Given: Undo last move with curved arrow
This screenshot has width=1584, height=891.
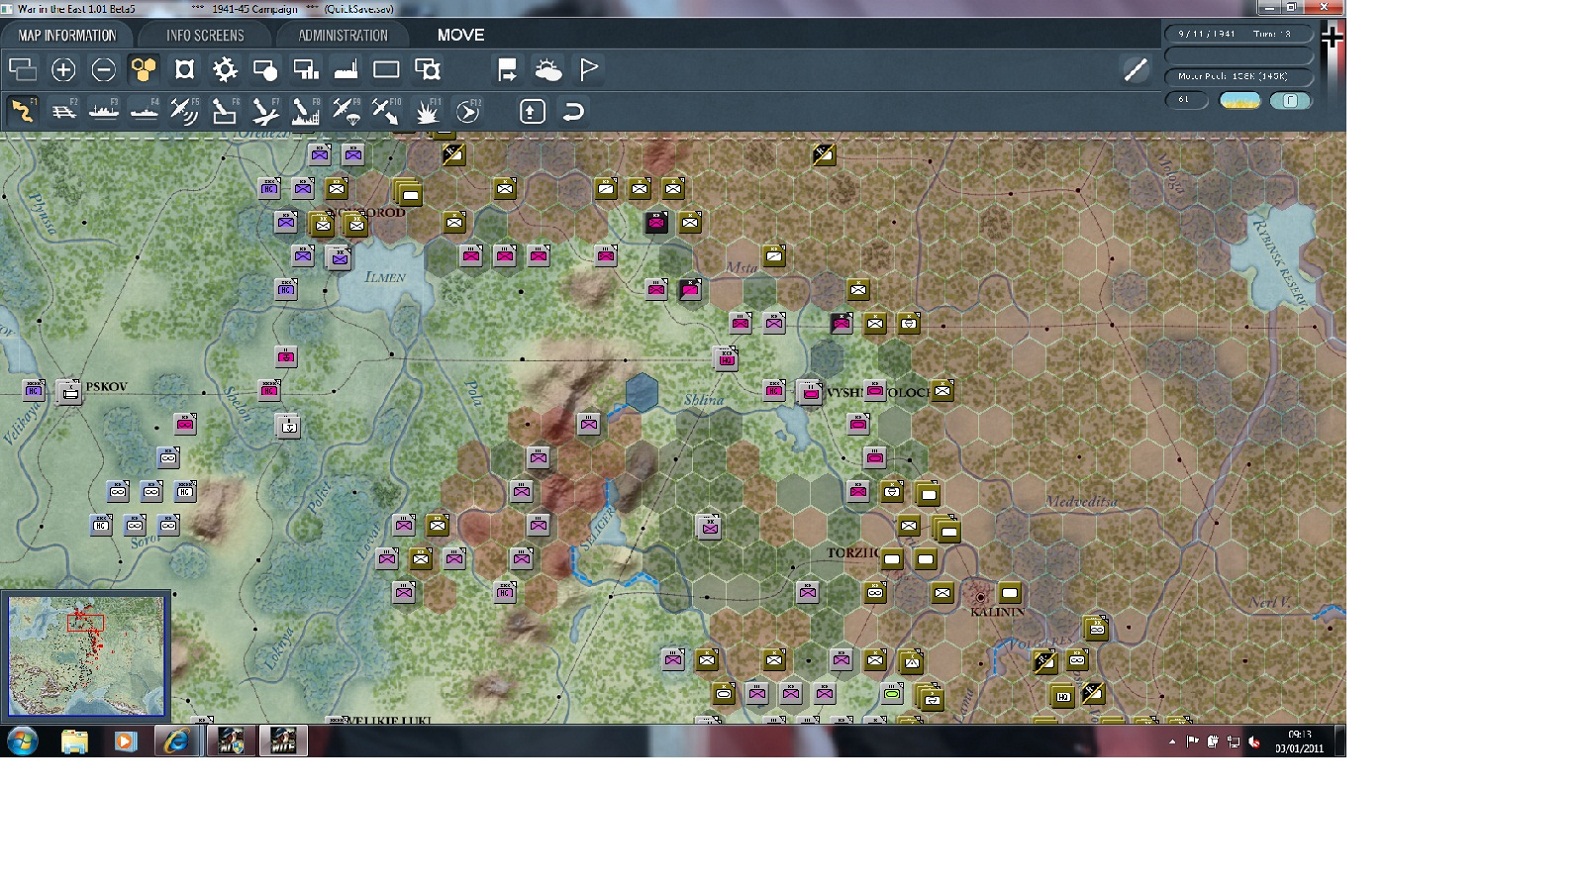Looking at the screenshot, I should click(x=573, y=111).
